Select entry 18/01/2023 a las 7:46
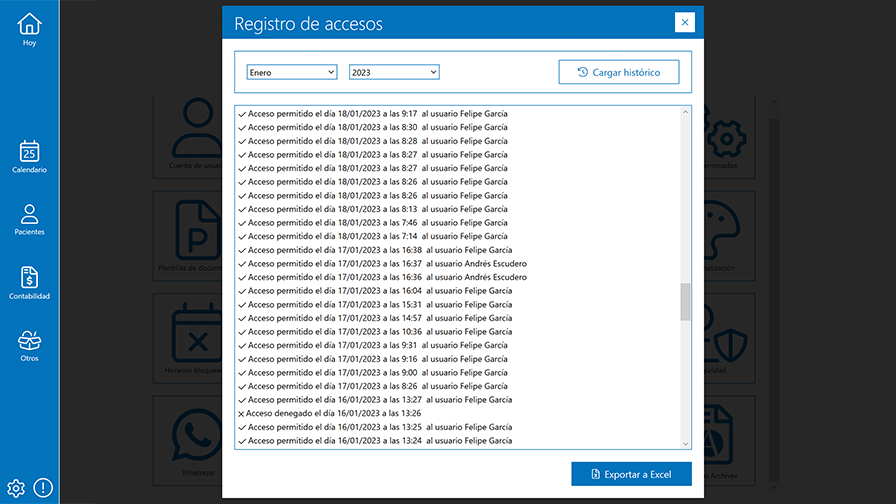 click(x=373, y=223)
